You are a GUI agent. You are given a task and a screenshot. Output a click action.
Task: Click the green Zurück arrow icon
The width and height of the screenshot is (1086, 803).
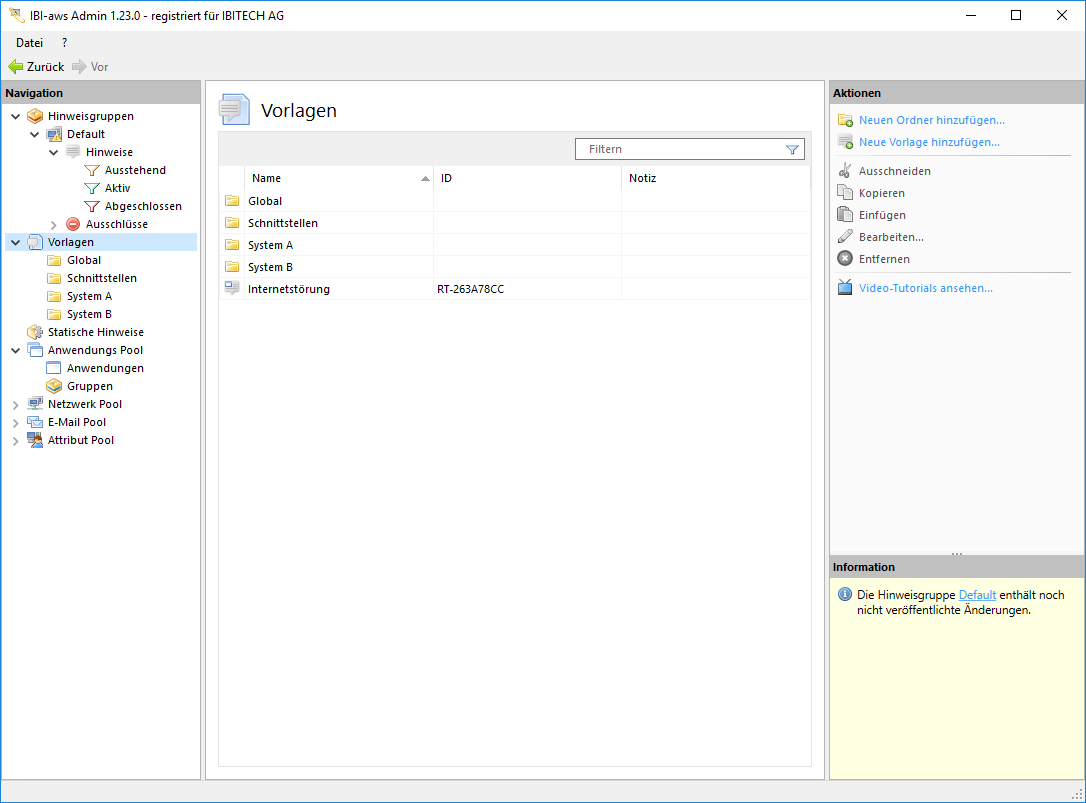pos(15,67)
